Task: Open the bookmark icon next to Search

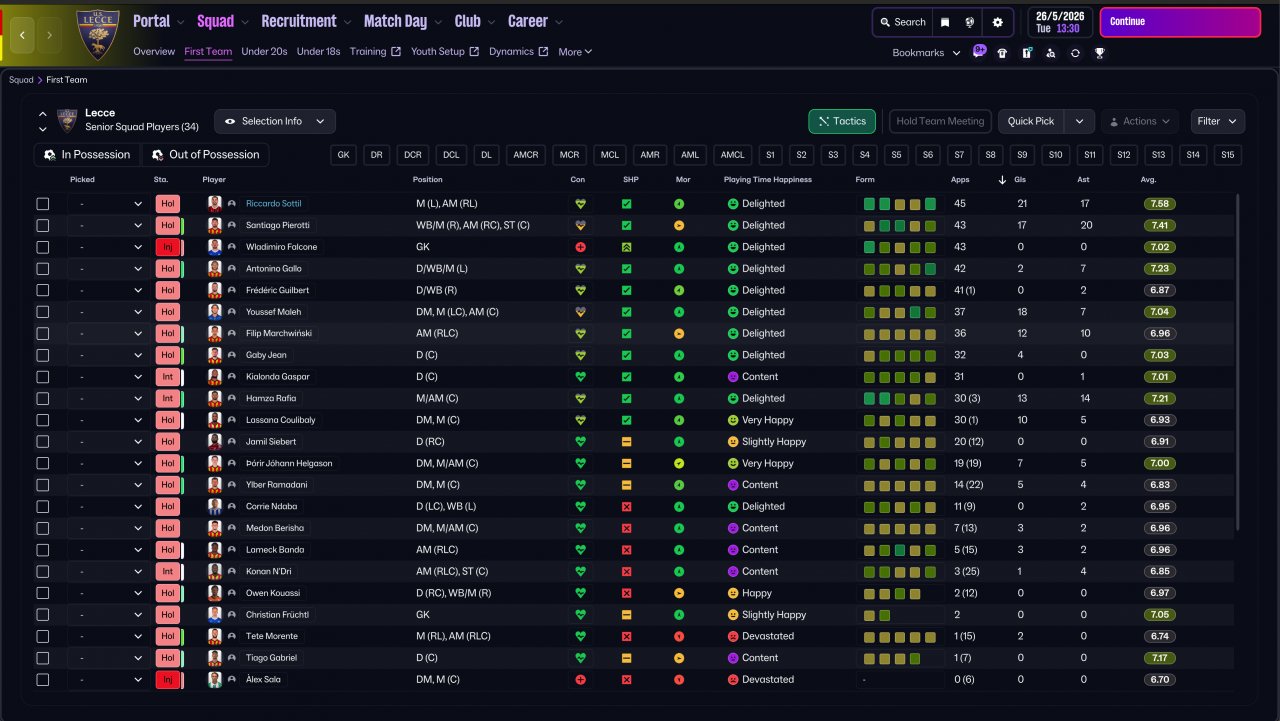Action: [945, 22]
